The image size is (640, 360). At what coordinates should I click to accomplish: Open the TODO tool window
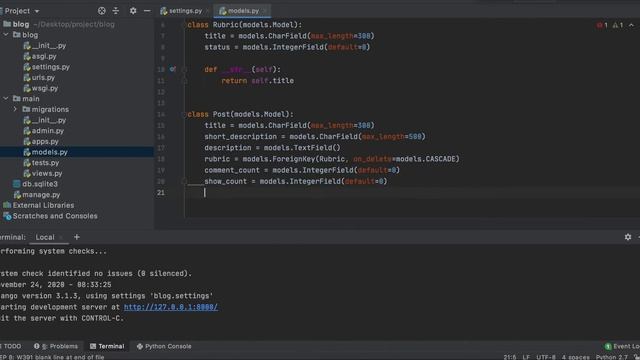[12, 346]
